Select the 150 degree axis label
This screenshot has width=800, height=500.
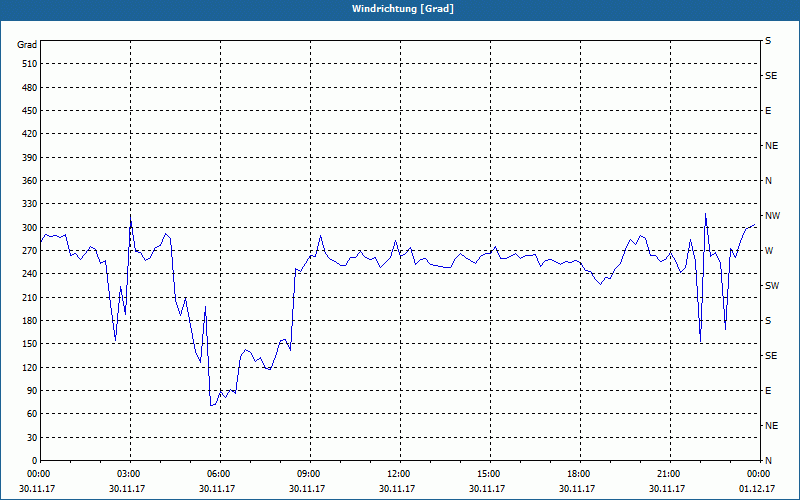coord(30,344)
